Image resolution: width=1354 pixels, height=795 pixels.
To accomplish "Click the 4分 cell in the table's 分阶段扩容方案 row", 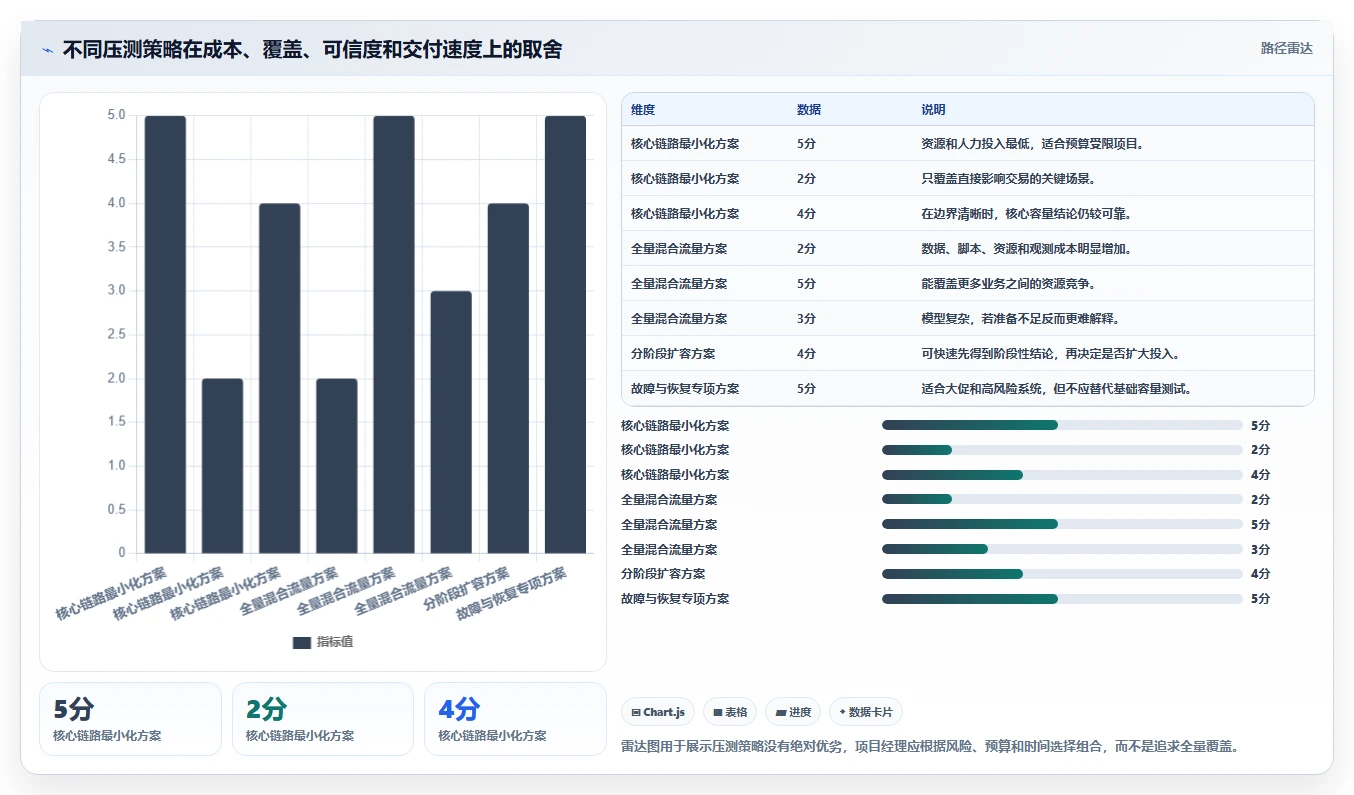I will coord(807,354).
